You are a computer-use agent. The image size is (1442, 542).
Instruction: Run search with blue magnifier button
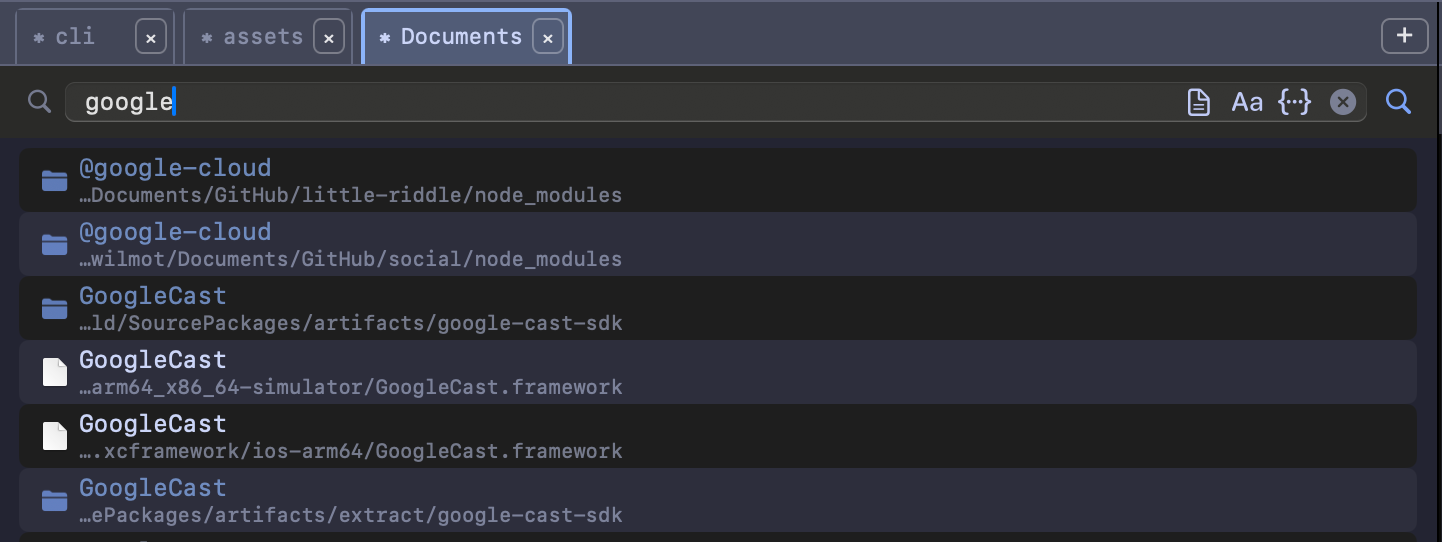coord(1398,102)
